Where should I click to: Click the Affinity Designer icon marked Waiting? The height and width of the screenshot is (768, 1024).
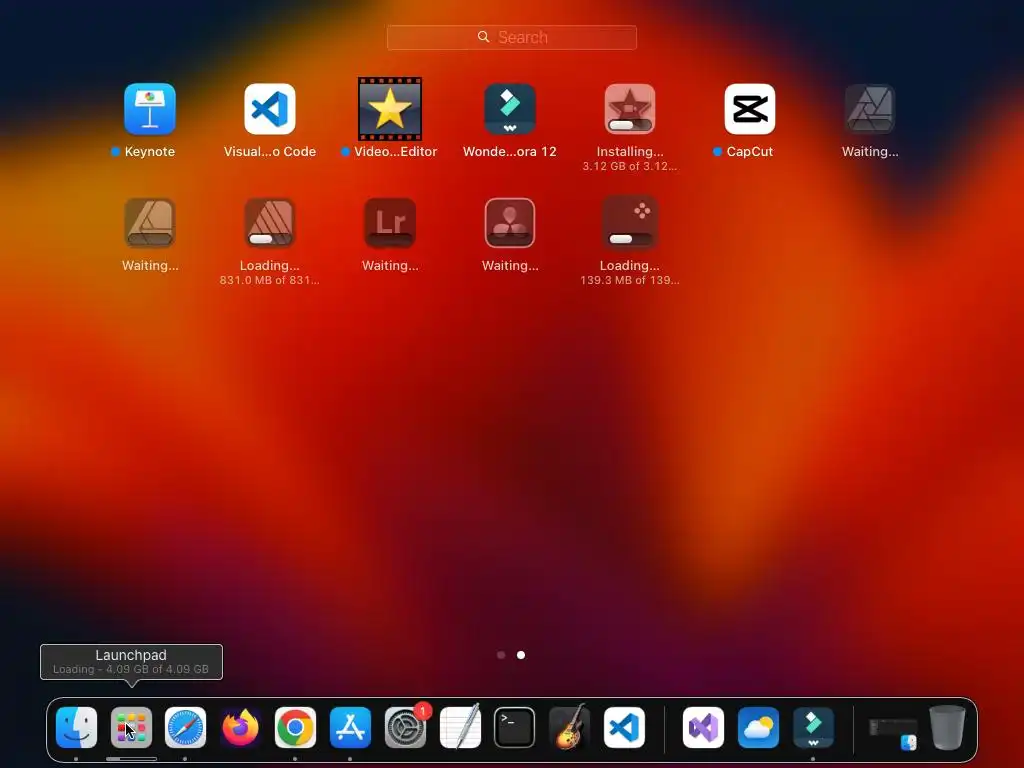(150, 223)
